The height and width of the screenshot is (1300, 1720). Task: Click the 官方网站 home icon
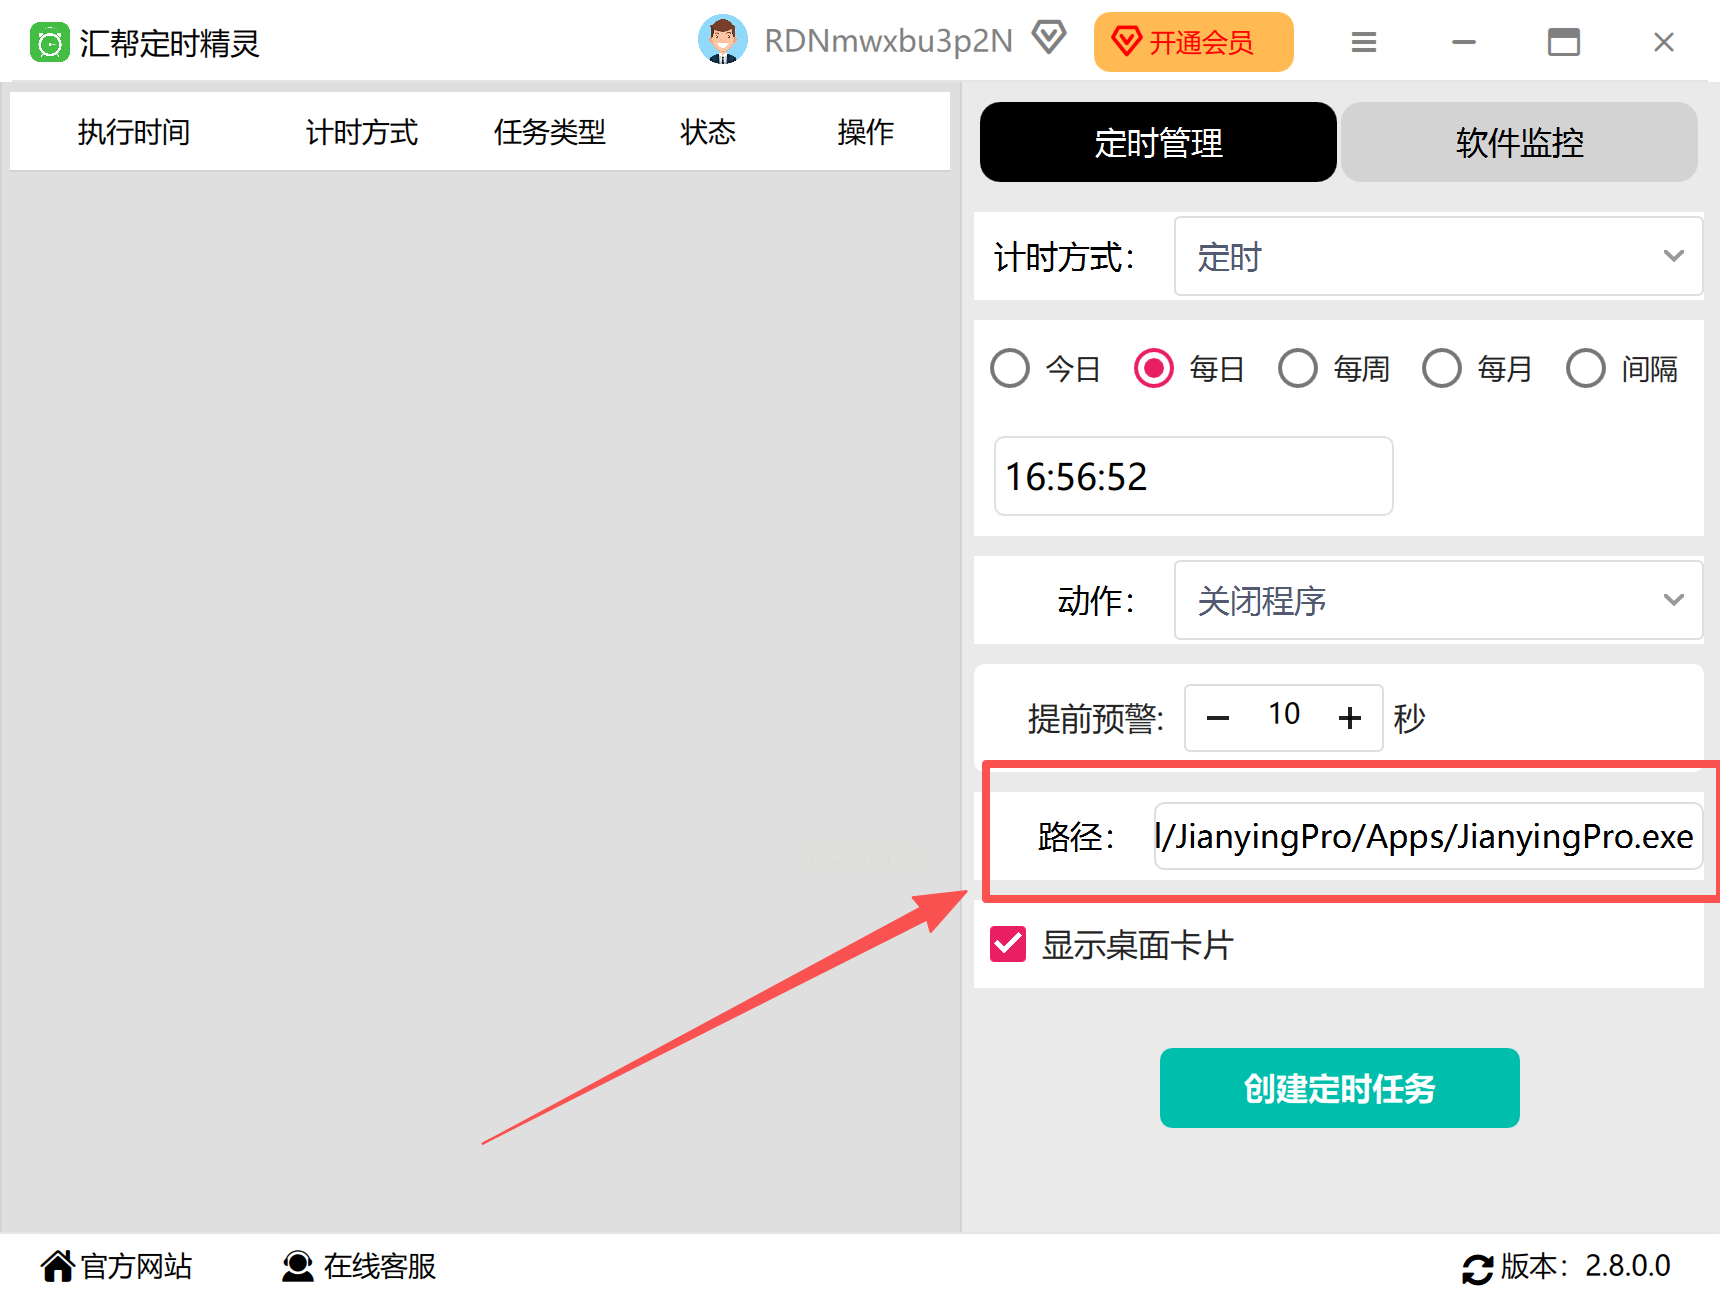pyautogui.click(x=57, y=1266)
